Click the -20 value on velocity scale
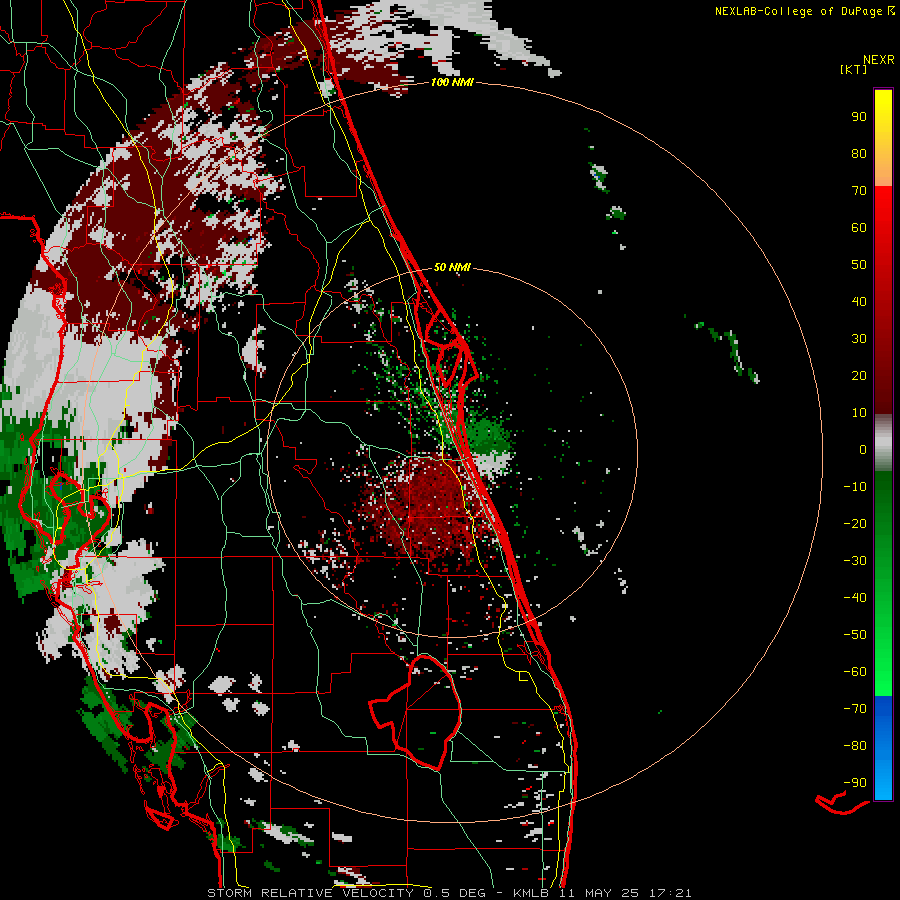This screenshot has height=900, width=900. pyautogui.click(x=855, y=524)
